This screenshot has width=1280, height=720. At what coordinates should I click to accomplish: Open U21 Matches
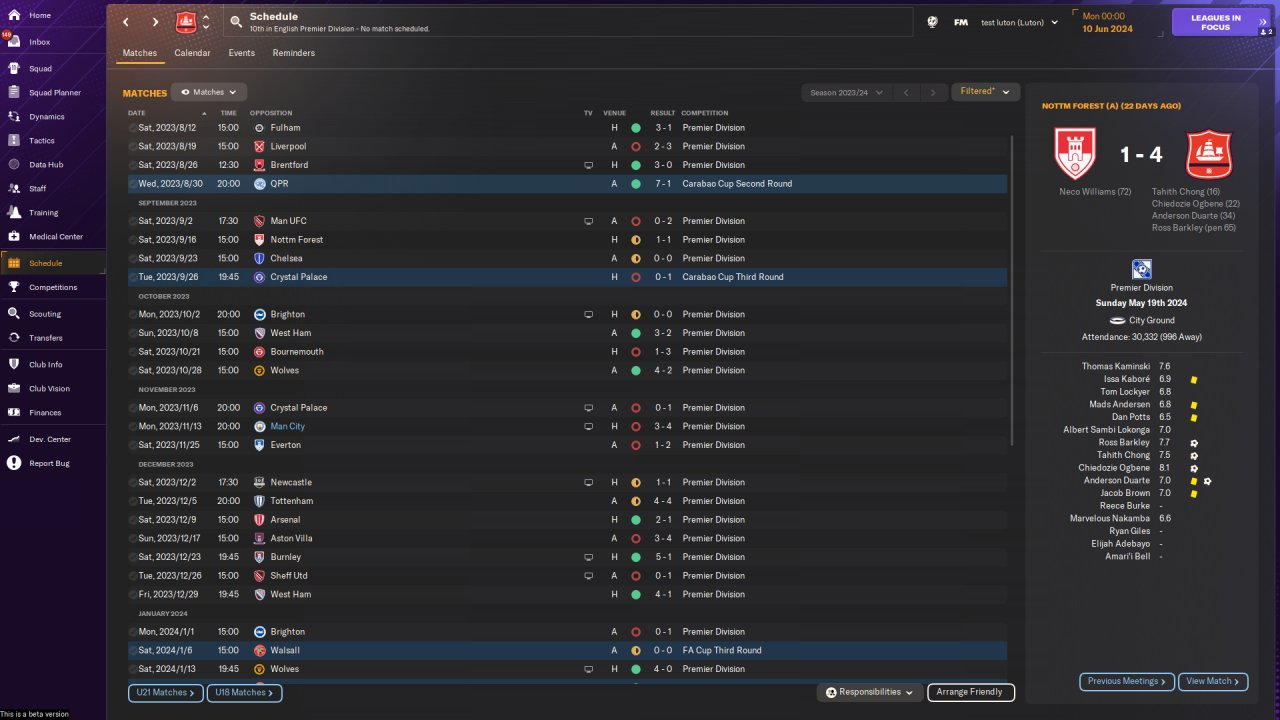point(165,692)
